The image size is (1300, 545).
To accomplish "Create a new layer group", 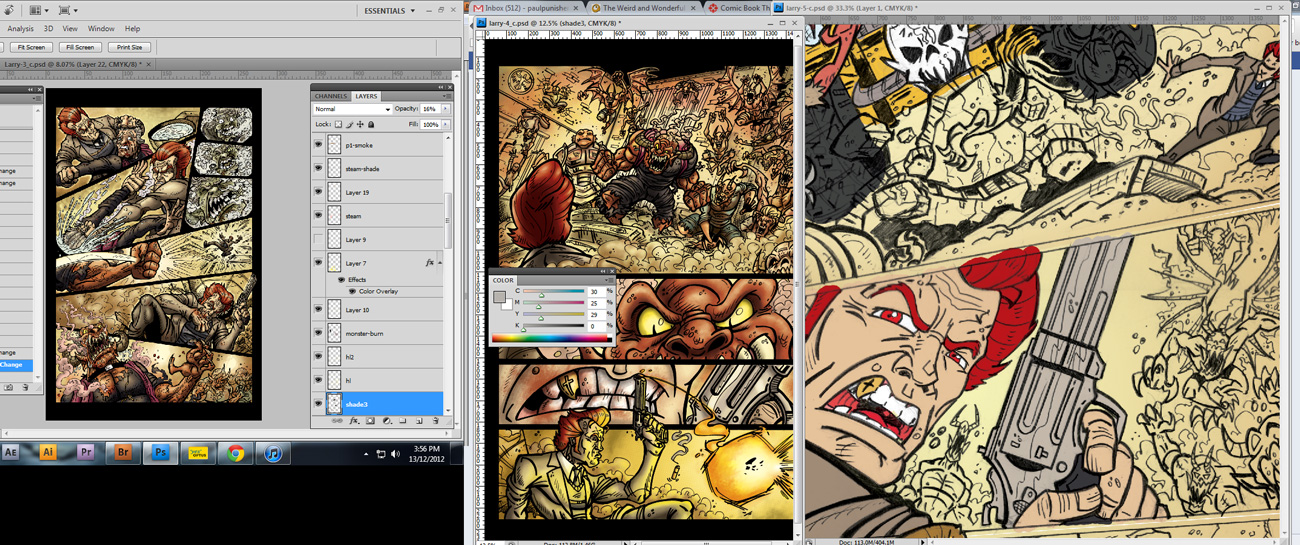I will (x=403, y=421).
